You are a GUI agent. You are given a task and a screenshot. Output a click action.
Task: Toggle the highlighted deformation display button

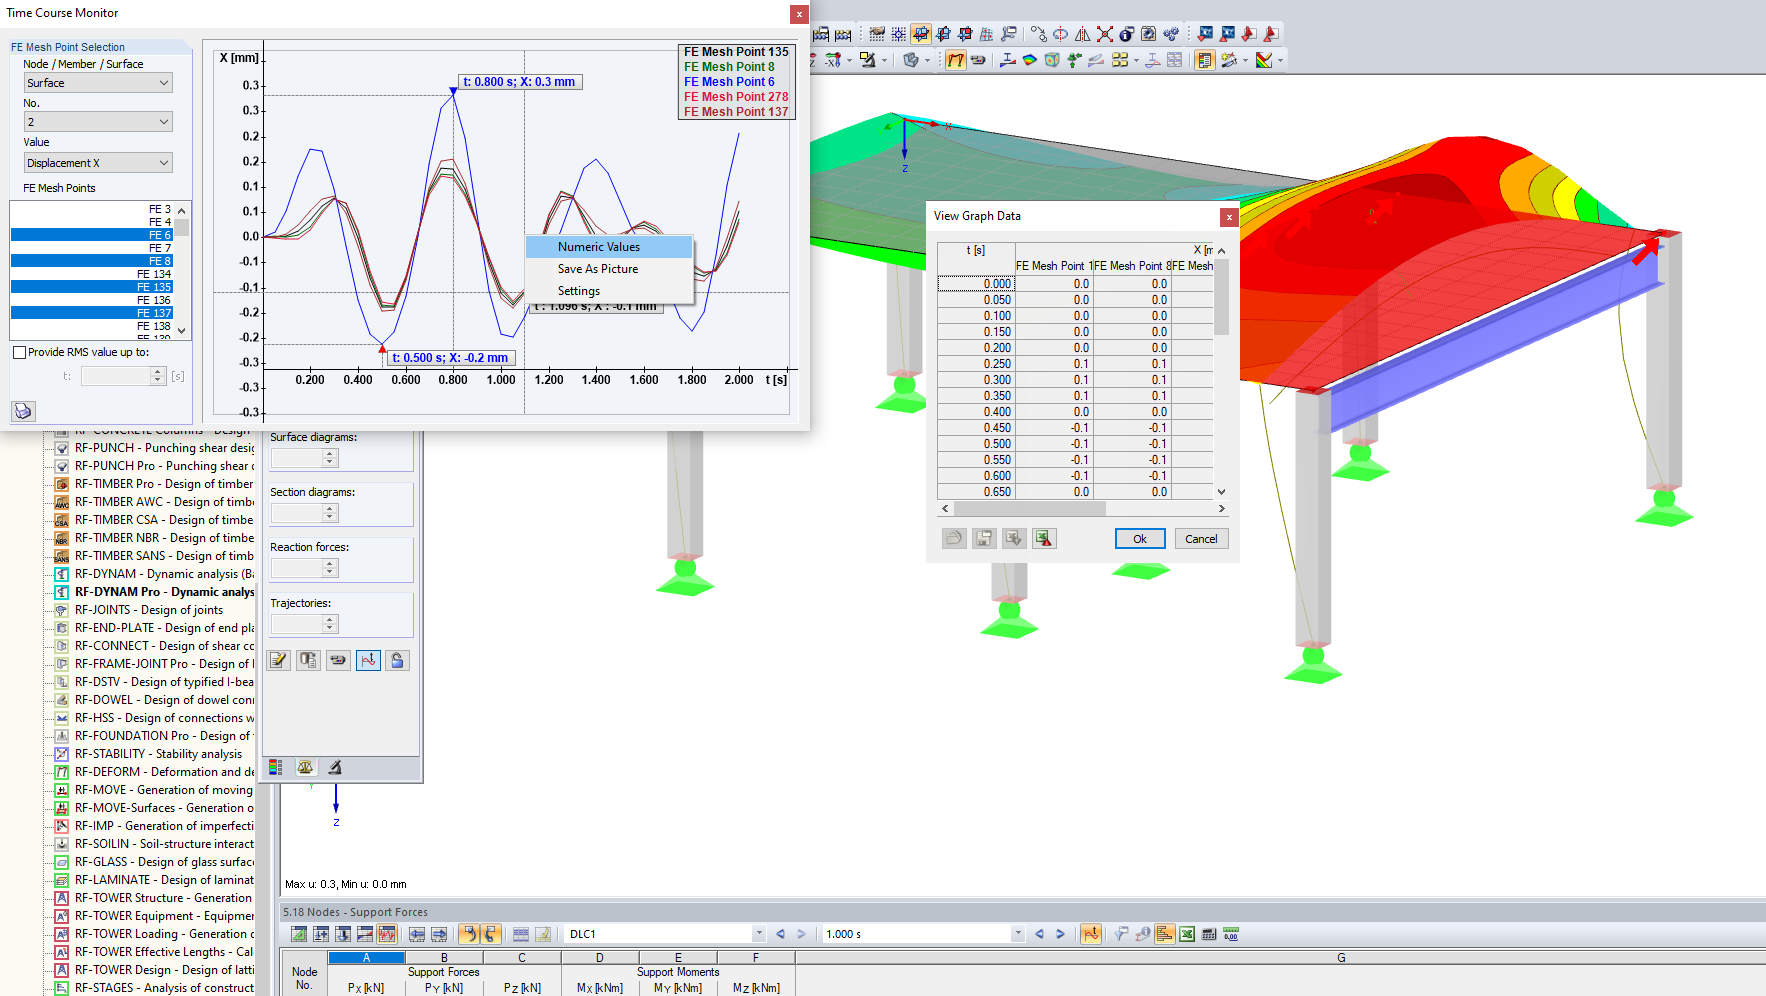tap(956, 60)
